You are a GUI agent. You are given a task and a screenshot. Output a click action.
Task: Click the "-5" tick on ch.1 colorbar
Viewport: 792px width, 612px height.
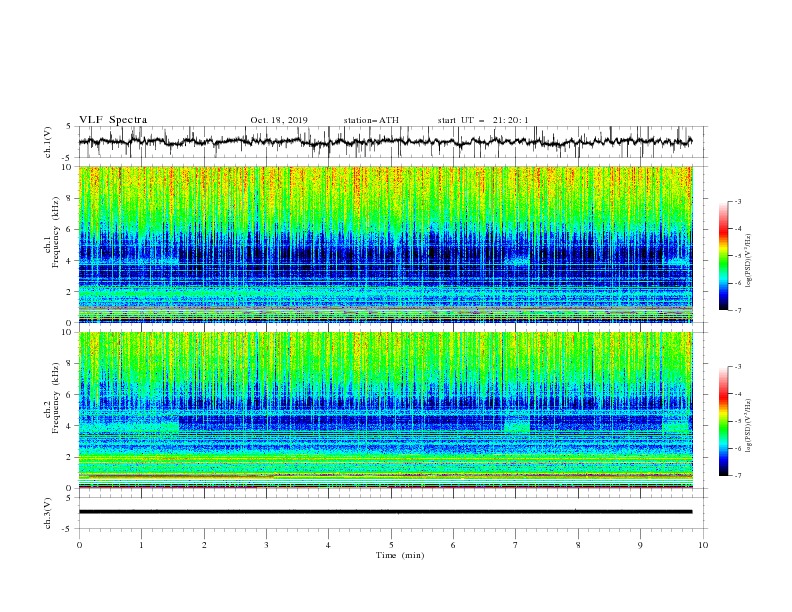pyautogui.click(x=738, y=256)
